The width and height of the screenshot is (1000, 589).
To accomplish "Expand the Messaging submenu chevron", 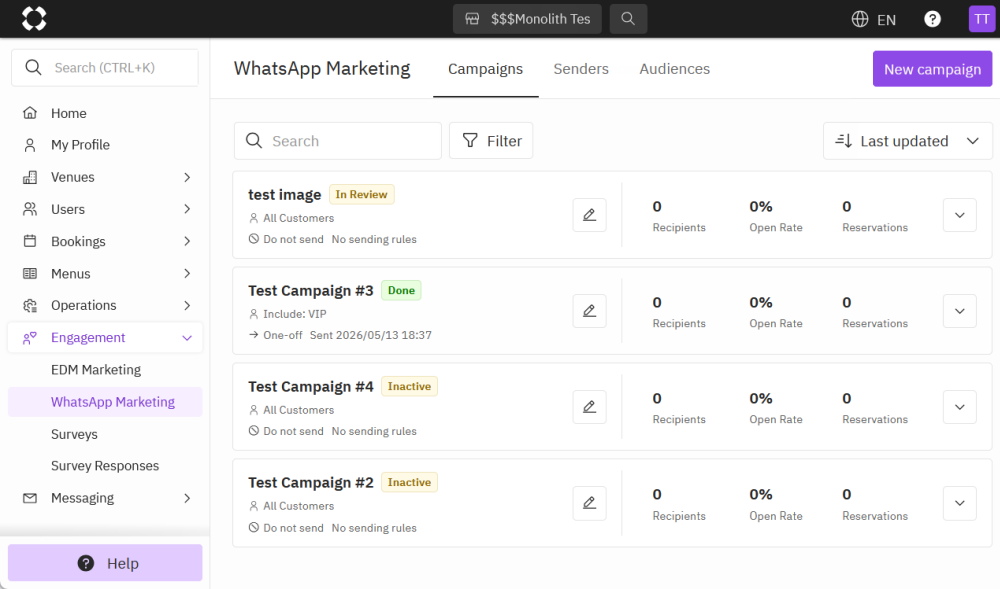I will click(x=187, y=498).
